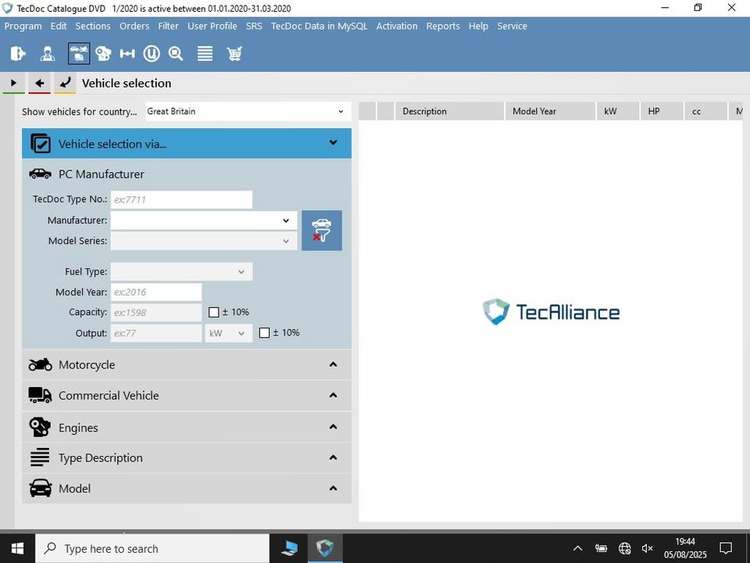Open the Program menu
750x563 pixels.
pos(23,26)
